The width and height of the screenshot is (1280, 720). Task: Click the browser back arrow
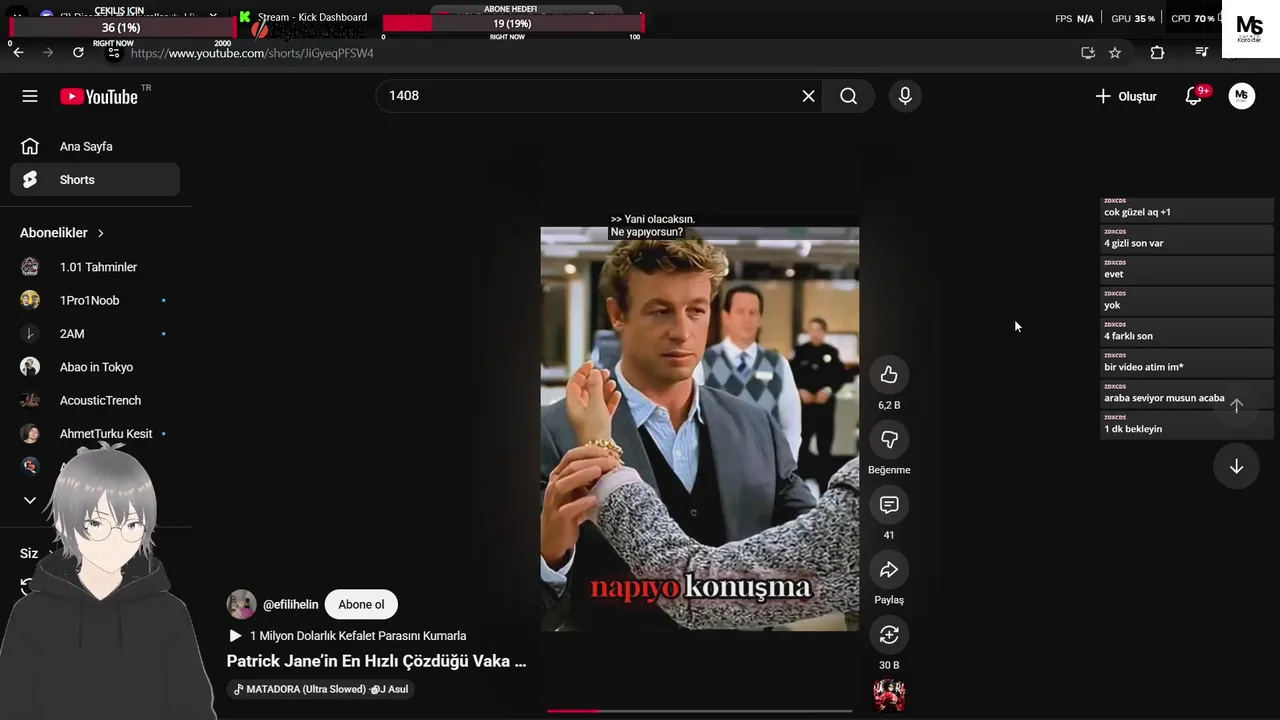(x=18, y=53)
